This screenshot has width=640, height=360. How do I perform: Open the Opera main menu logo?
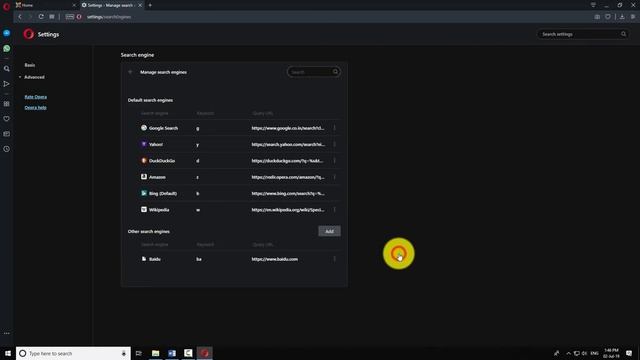click(6, 6)
